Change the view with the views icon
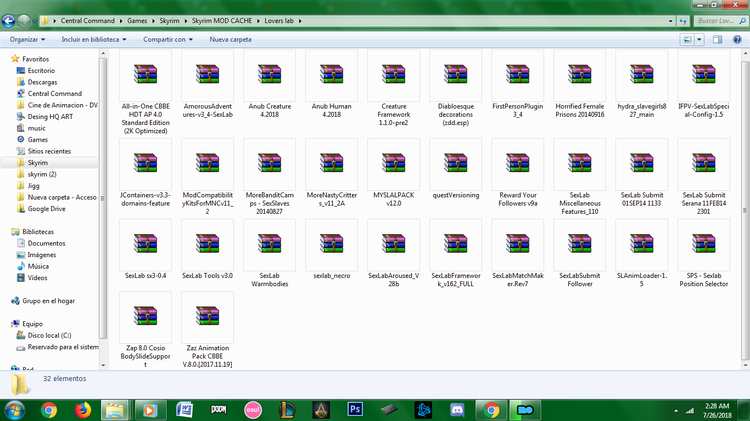Viewport: 750px width, 421px height. [x=687, y=40]
